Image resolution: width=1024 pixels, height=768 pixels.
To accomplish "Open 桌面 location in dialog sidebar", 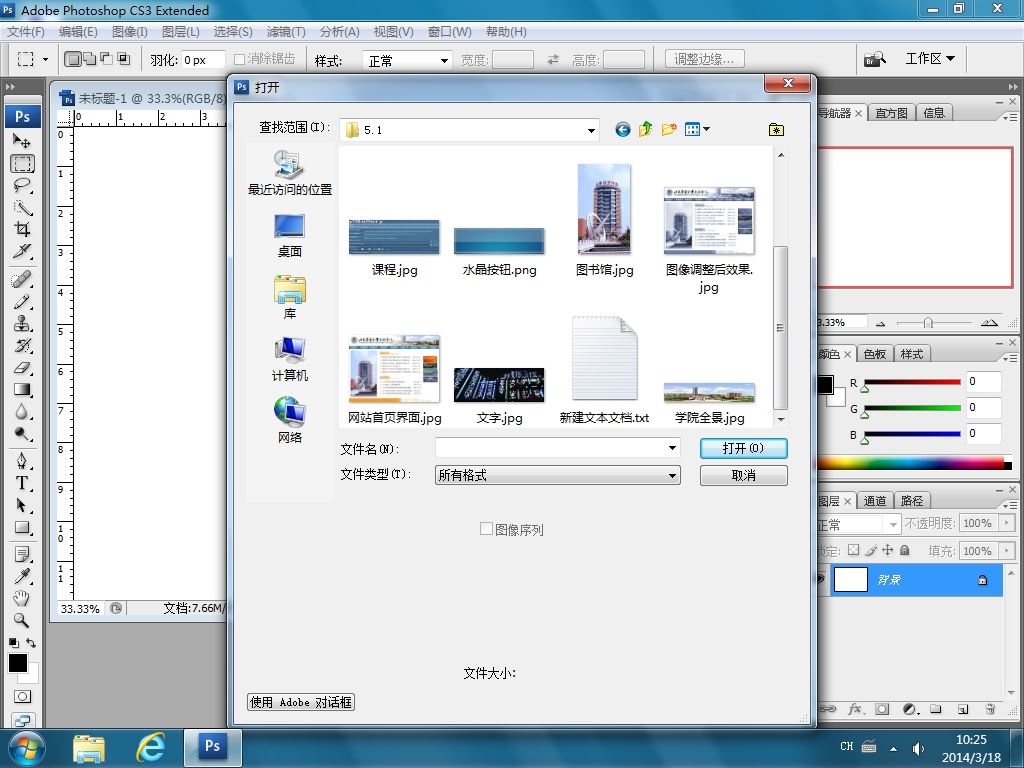I will 289,236.
